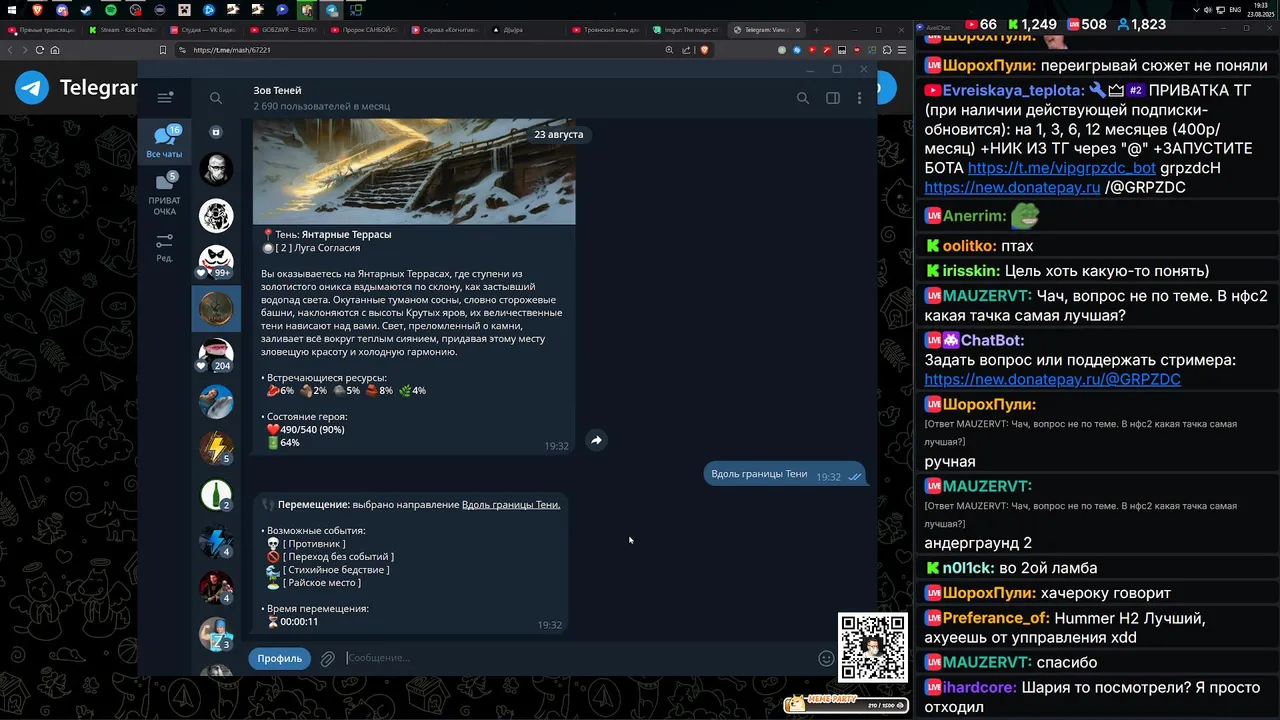
Task: Bookmark this page in browser
Action: 162,50
